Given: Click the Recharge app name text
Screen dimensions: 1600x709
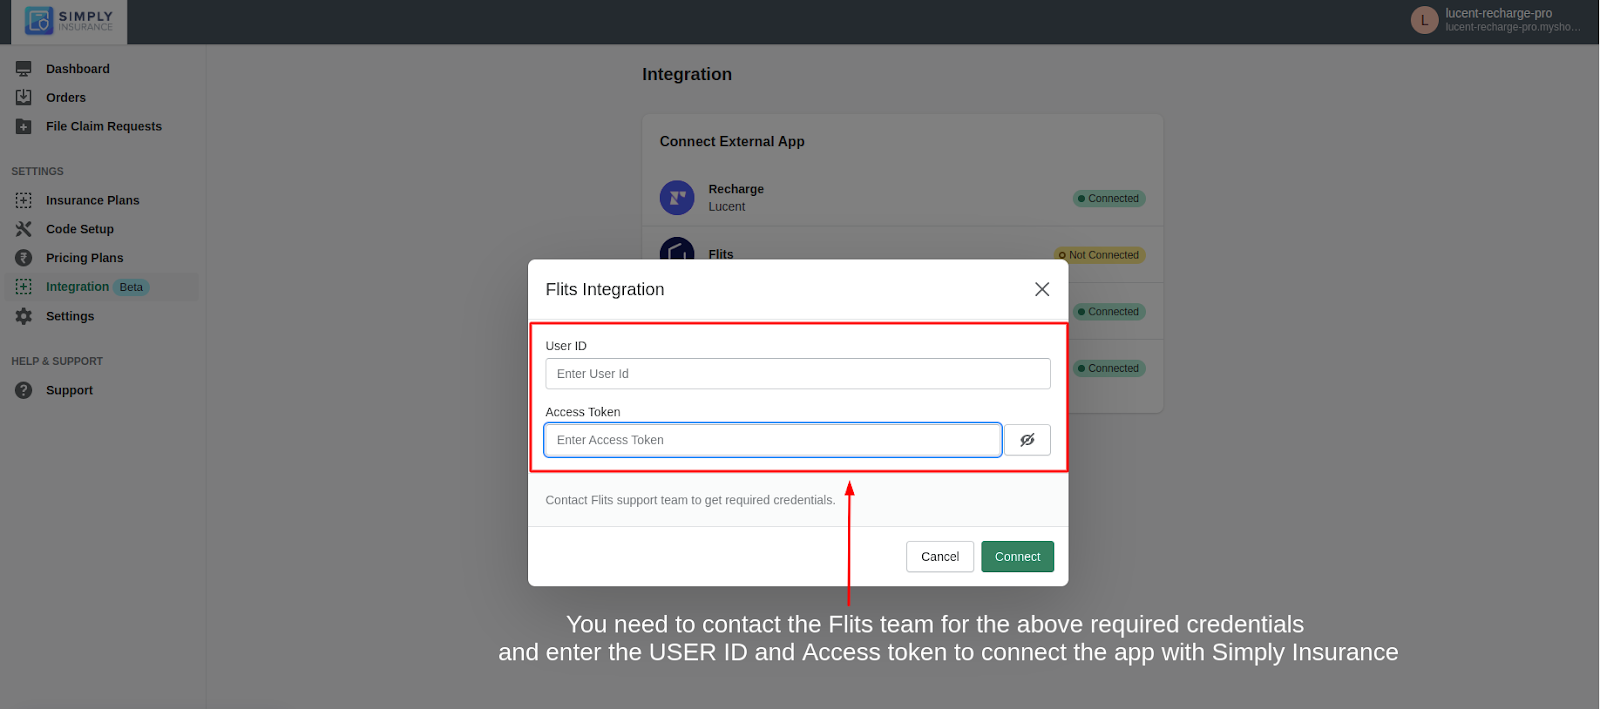Looking at the screenshot, I should coord(736,189).
